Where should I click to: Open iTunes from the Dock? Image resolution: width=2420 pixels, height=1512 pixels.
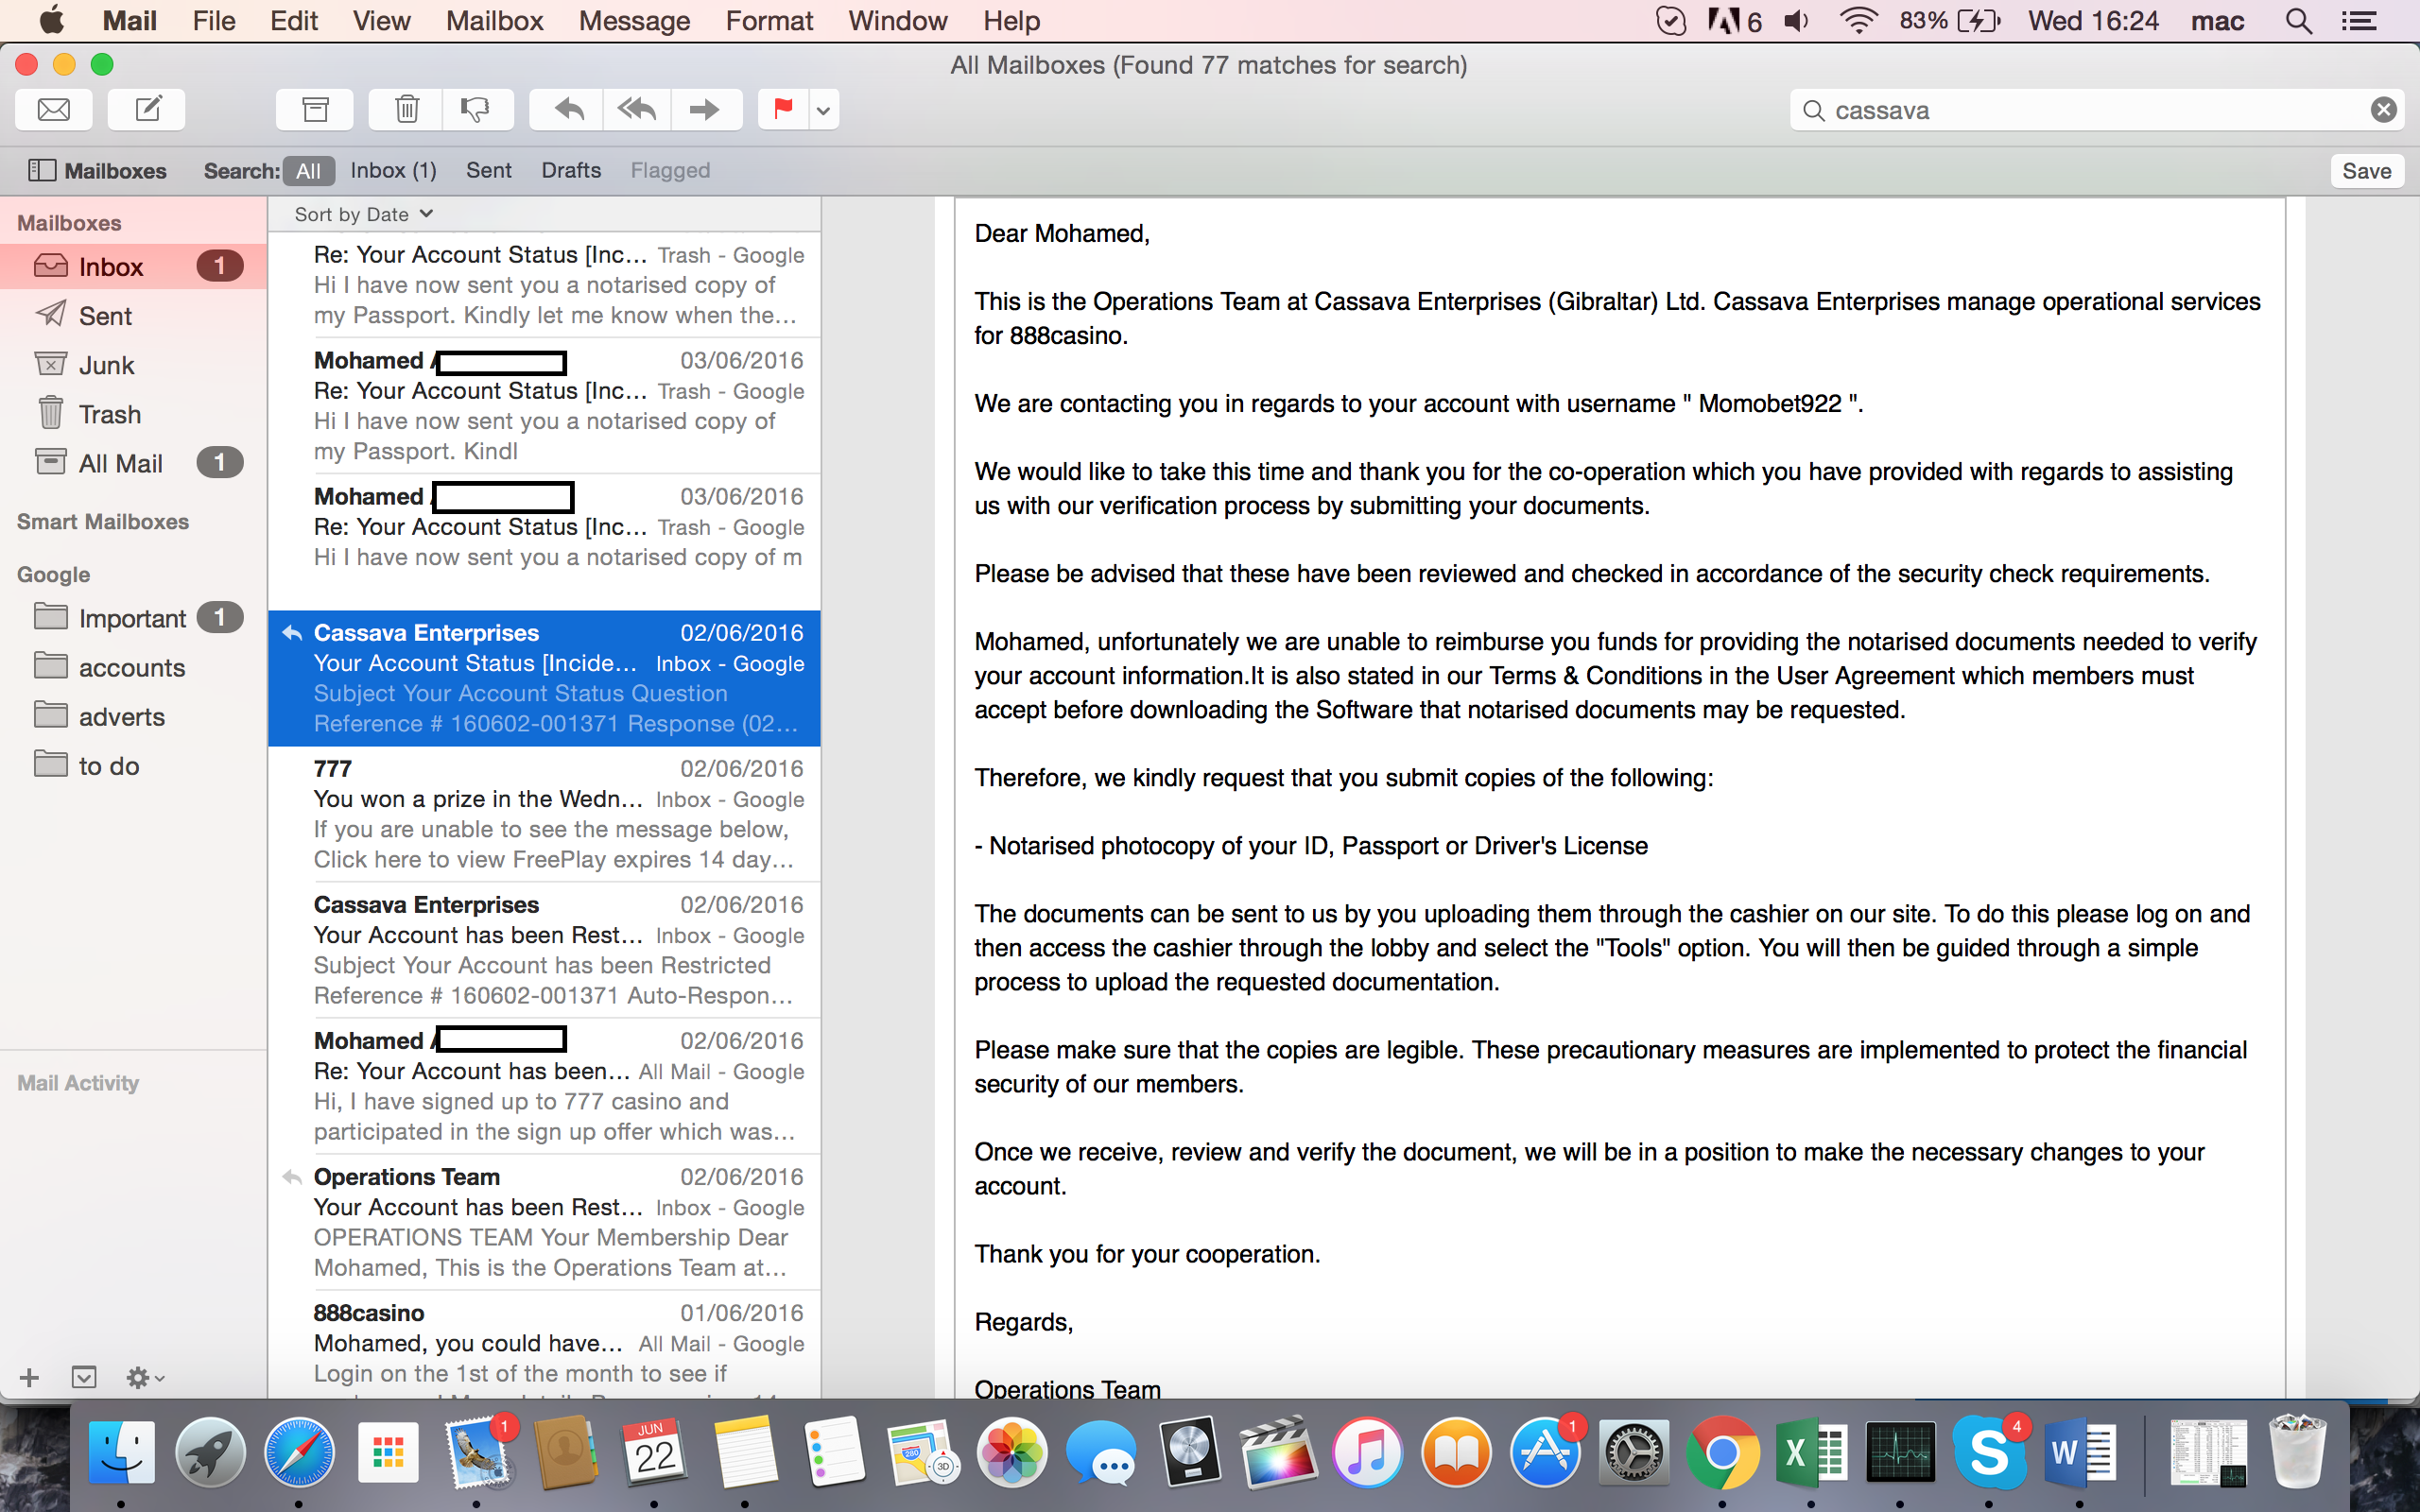tap(1367, 1452)
